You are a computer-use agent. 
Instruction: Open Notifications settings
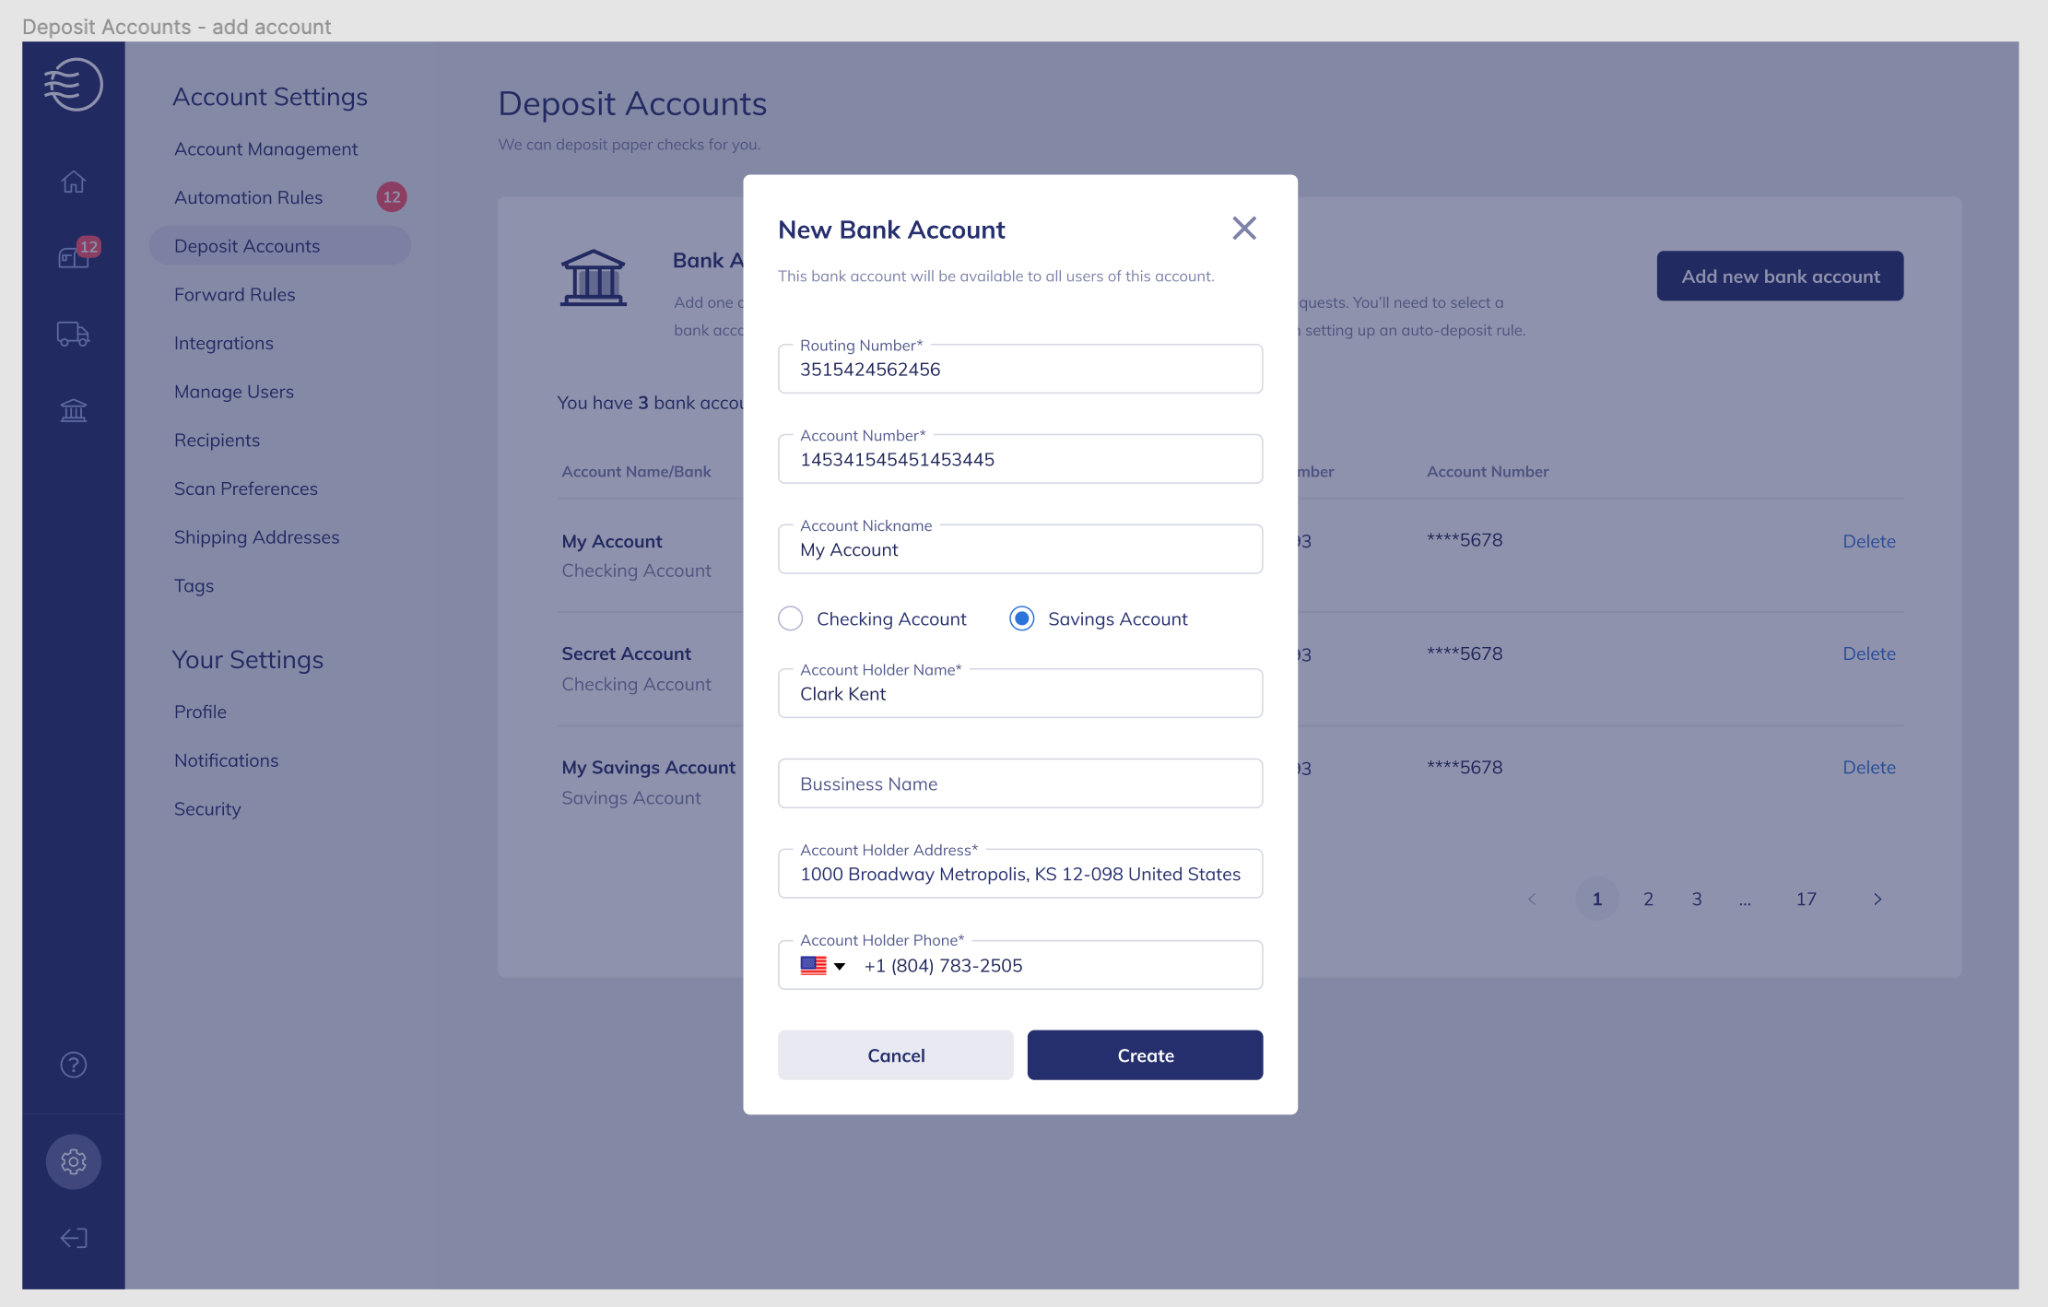point(226,761)
